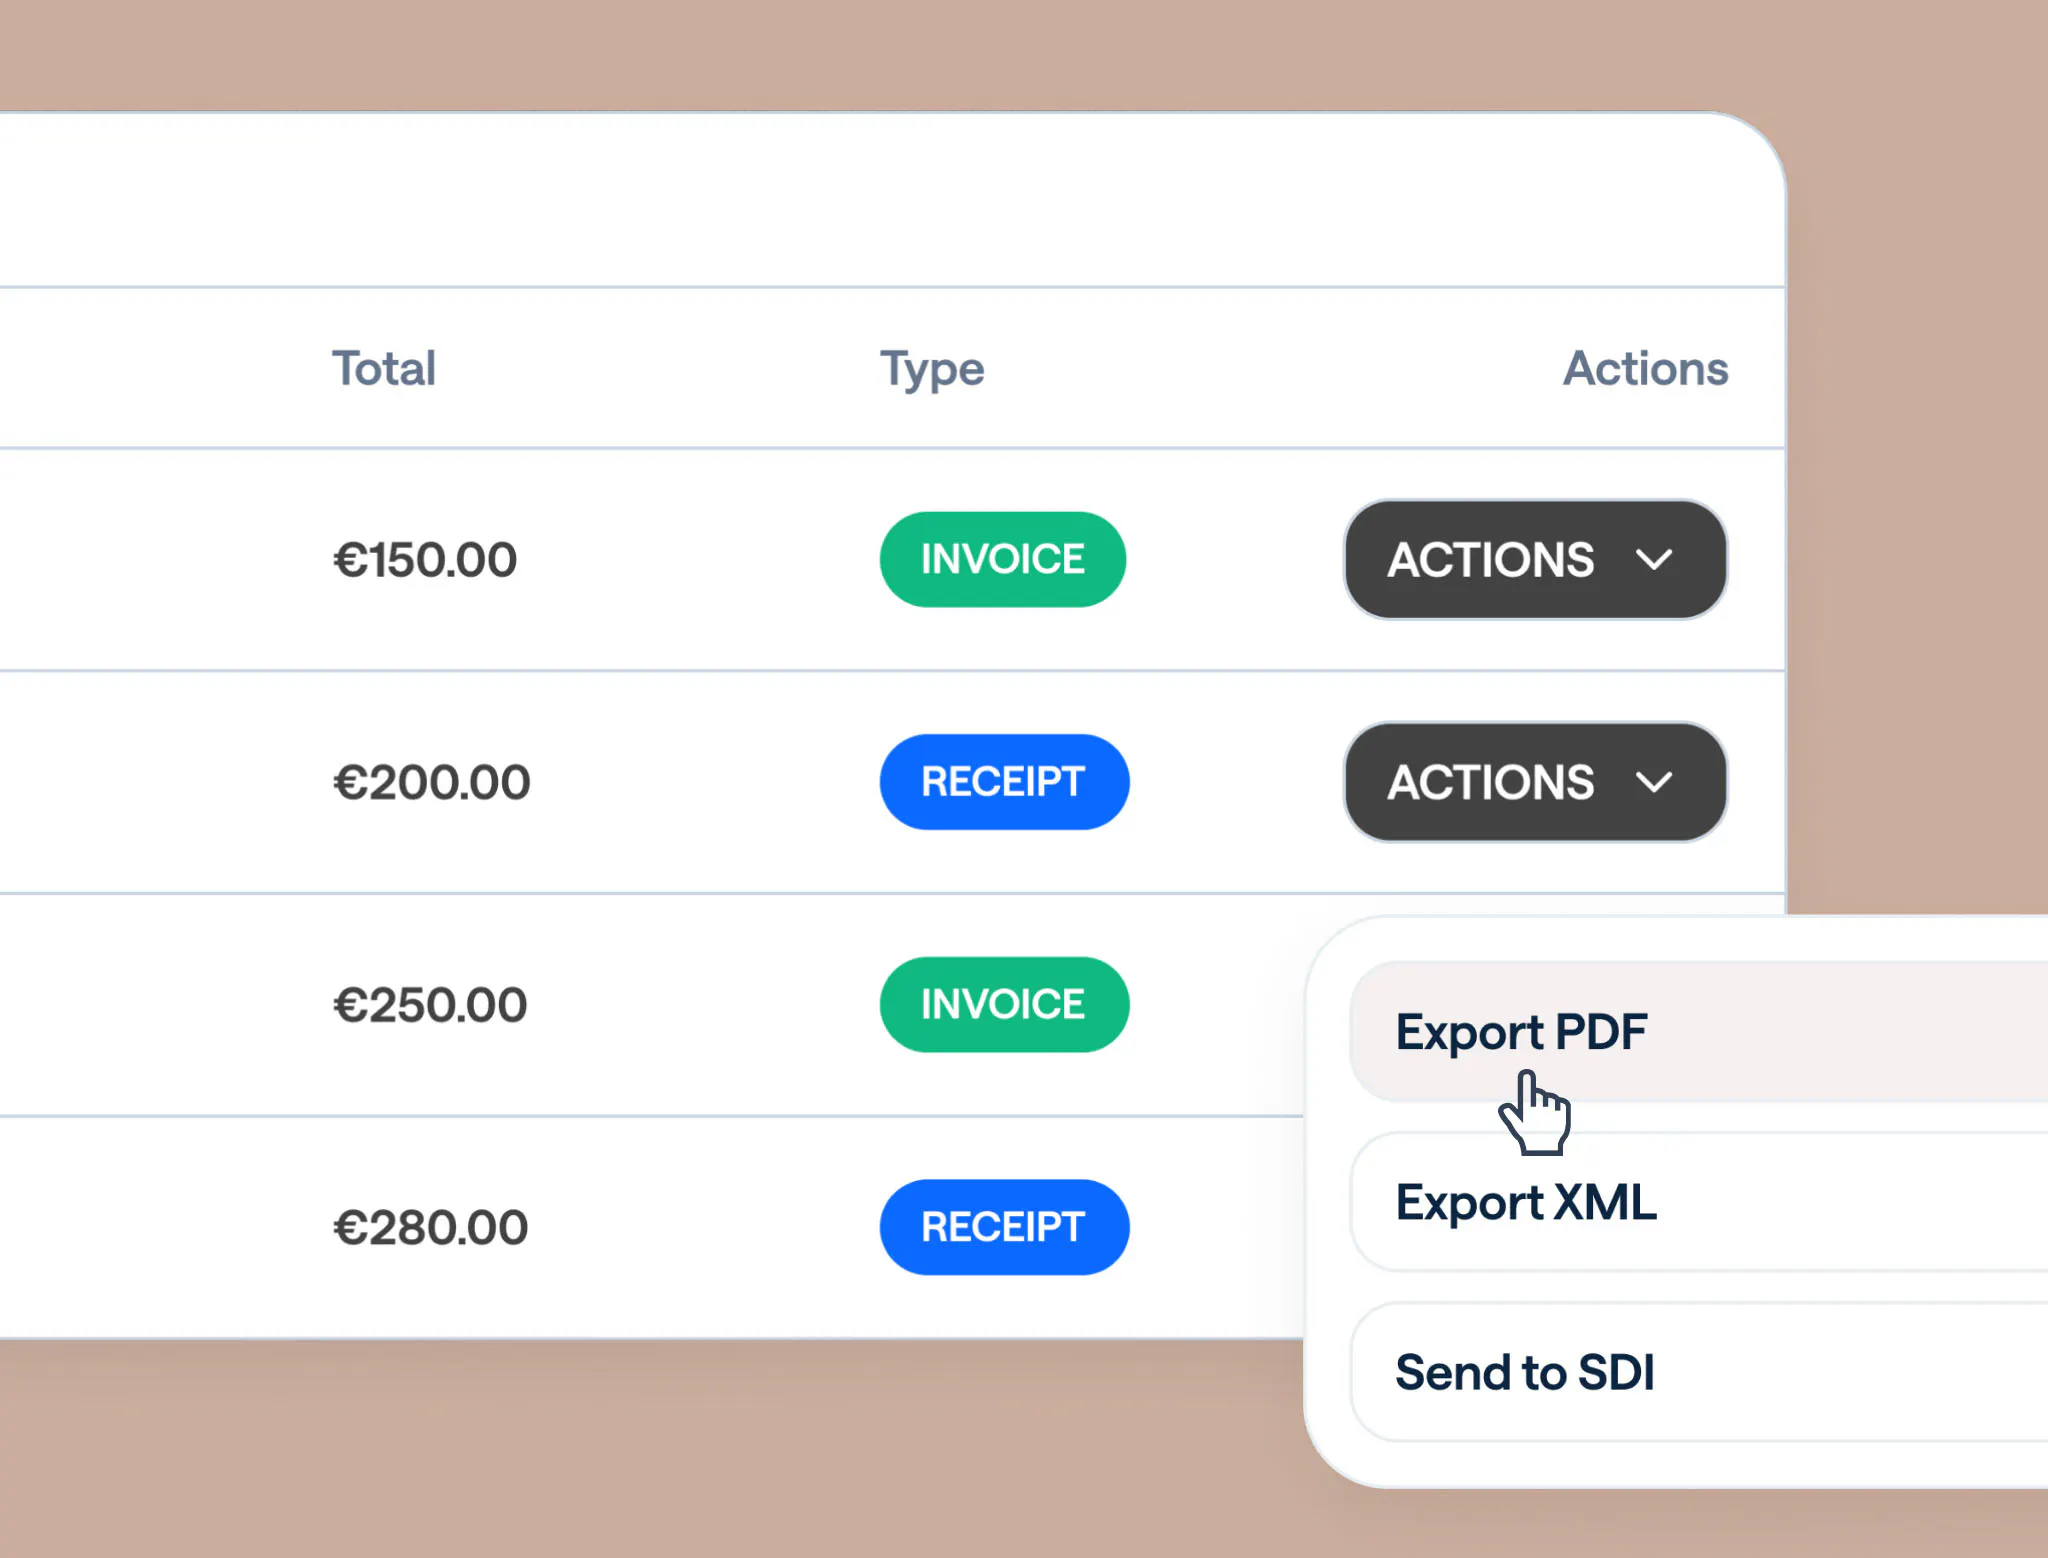Screen dimensions: 2048x1558
Task: Select the RECEIPT tag in the €280.00 row
Action: pos(1004,1227)
